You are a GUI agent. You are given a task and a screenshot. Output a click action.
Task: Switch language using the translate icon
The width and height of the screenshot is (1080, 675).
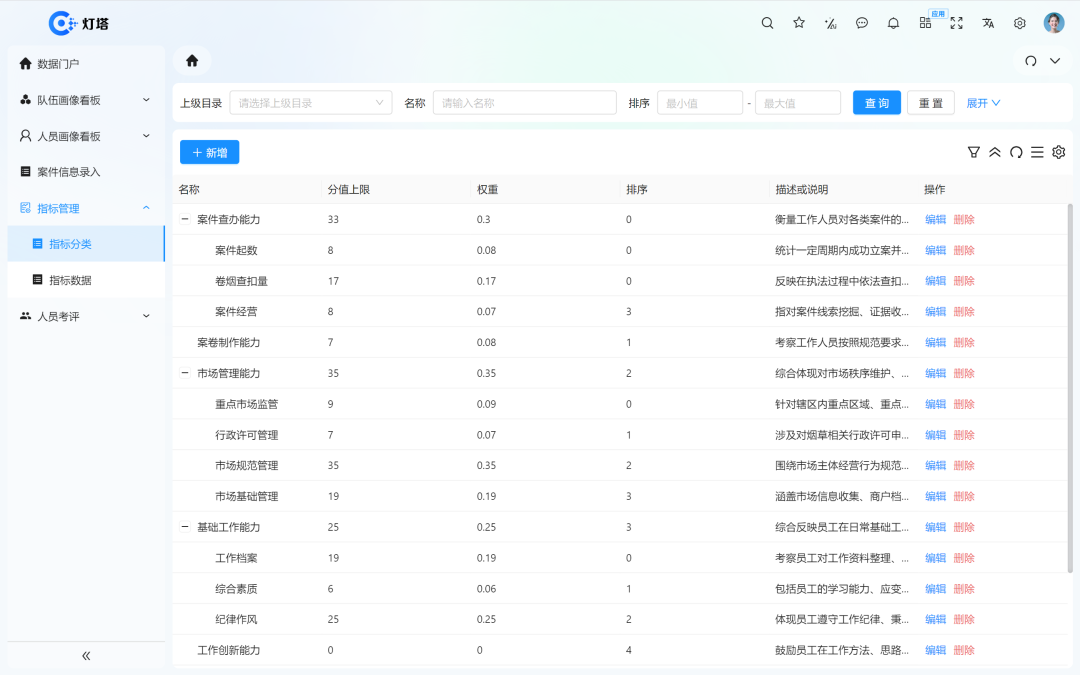tap(988, 22)
